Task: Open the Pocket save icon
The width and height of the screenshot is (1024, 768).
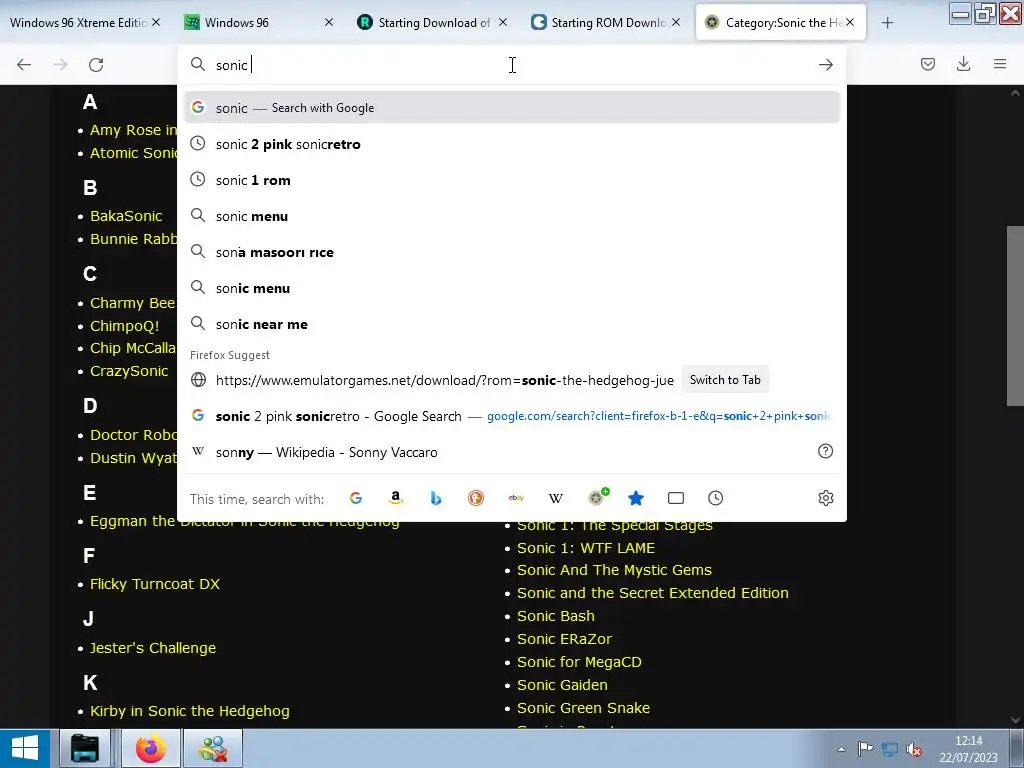Action: (927, 64)
